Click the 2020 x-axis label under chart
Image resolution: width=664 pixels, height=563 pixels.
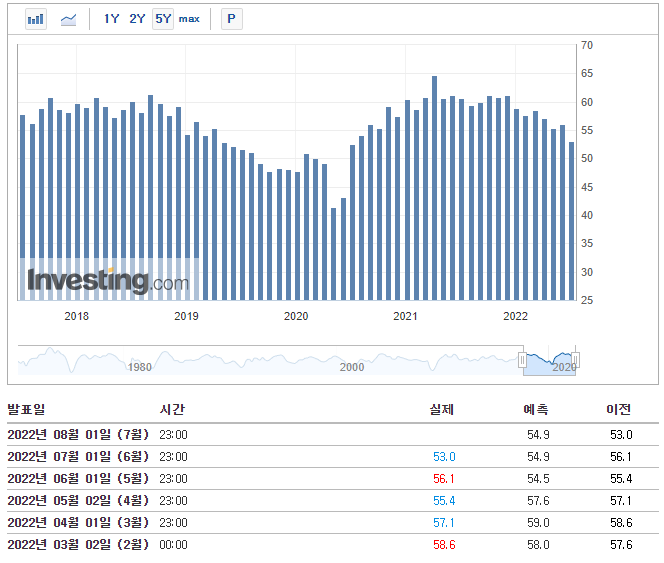click(x=296, y=316)
